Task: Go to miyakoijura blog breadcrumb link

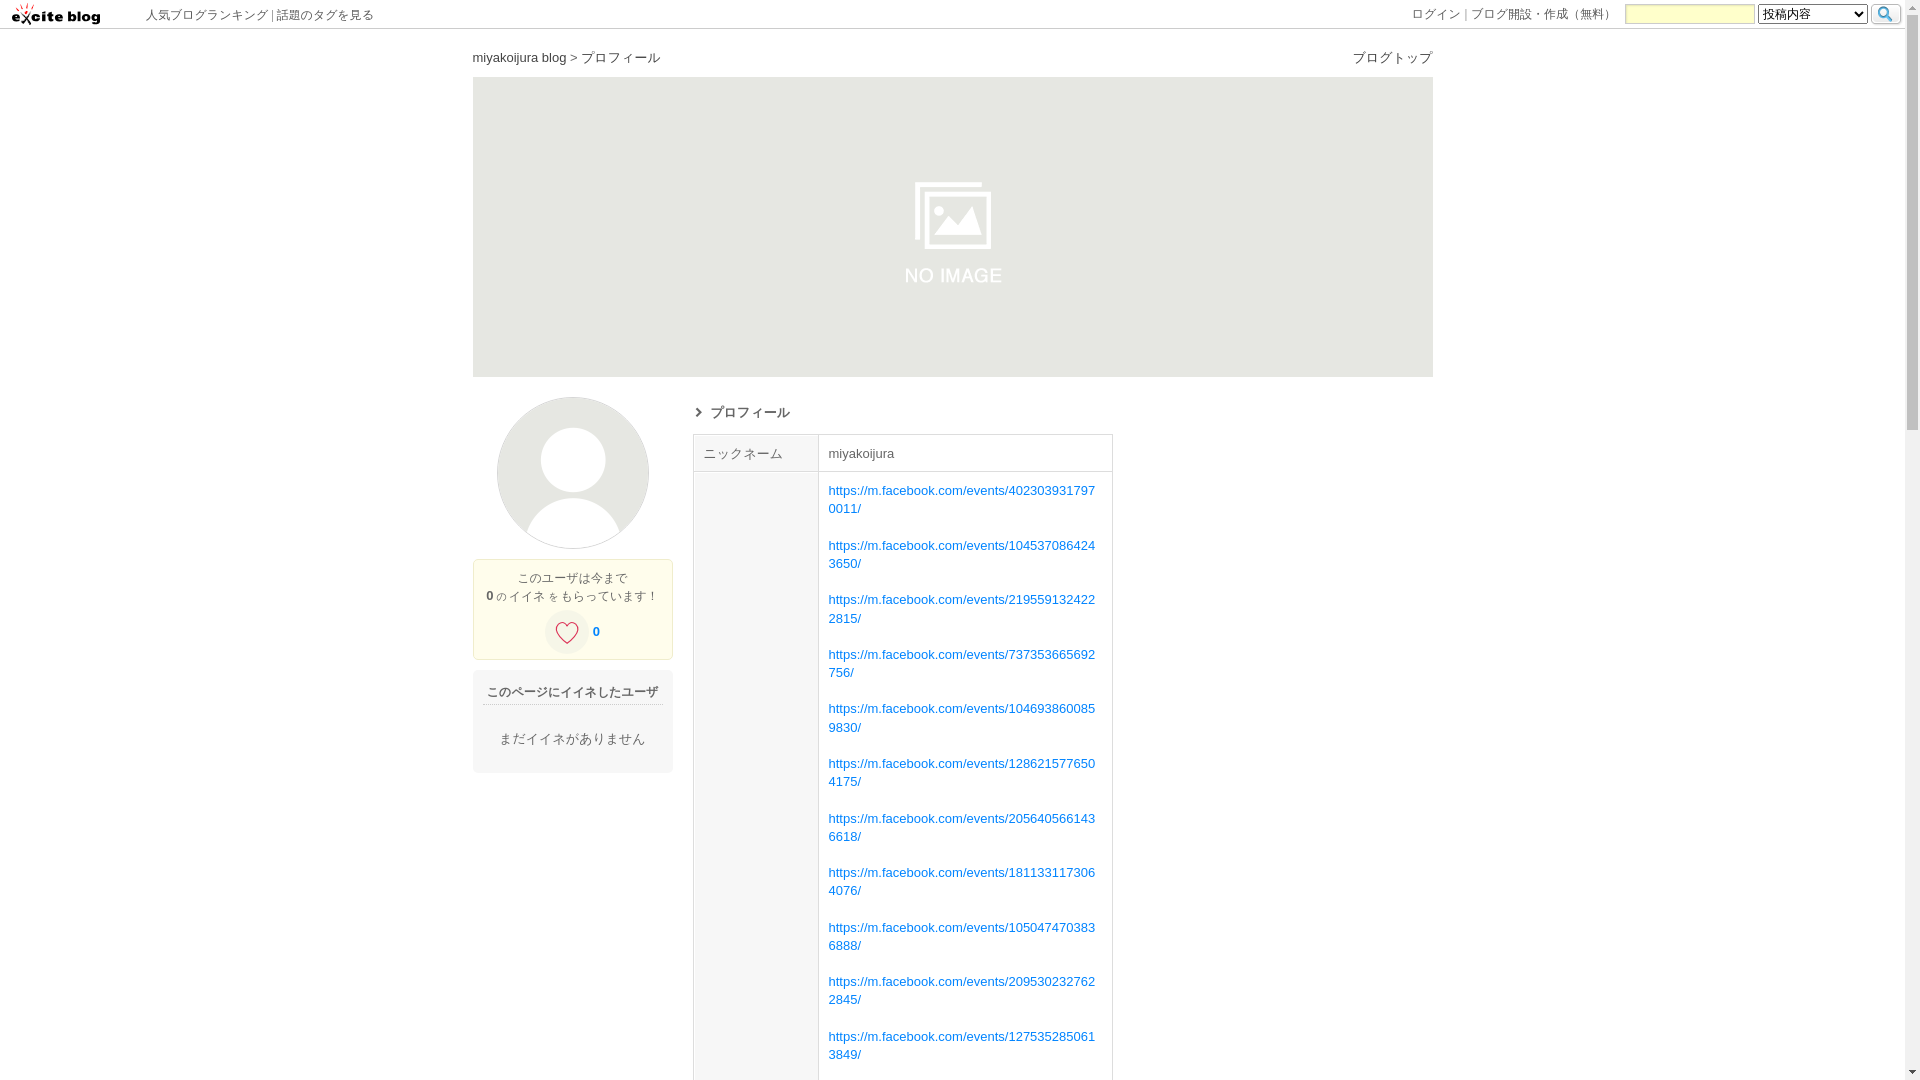Action: tap(519, 58)
